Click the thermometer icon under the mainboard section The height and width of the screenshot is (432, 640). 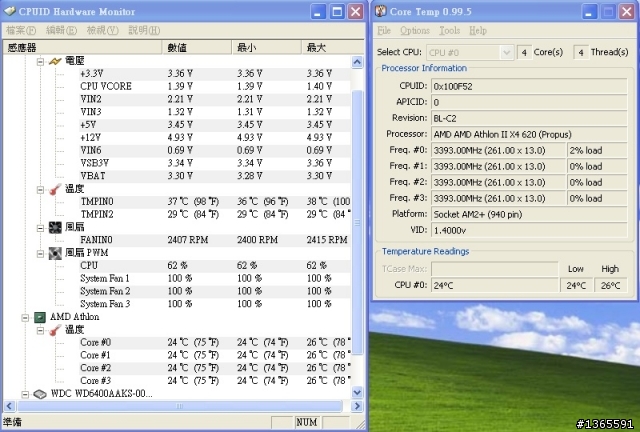[x=55, y=189]
